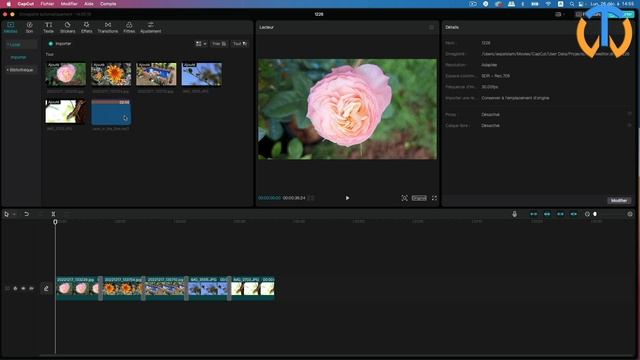The image size is (640, 360).
Task: Open the Médias tab
Action: coord(11,27)
